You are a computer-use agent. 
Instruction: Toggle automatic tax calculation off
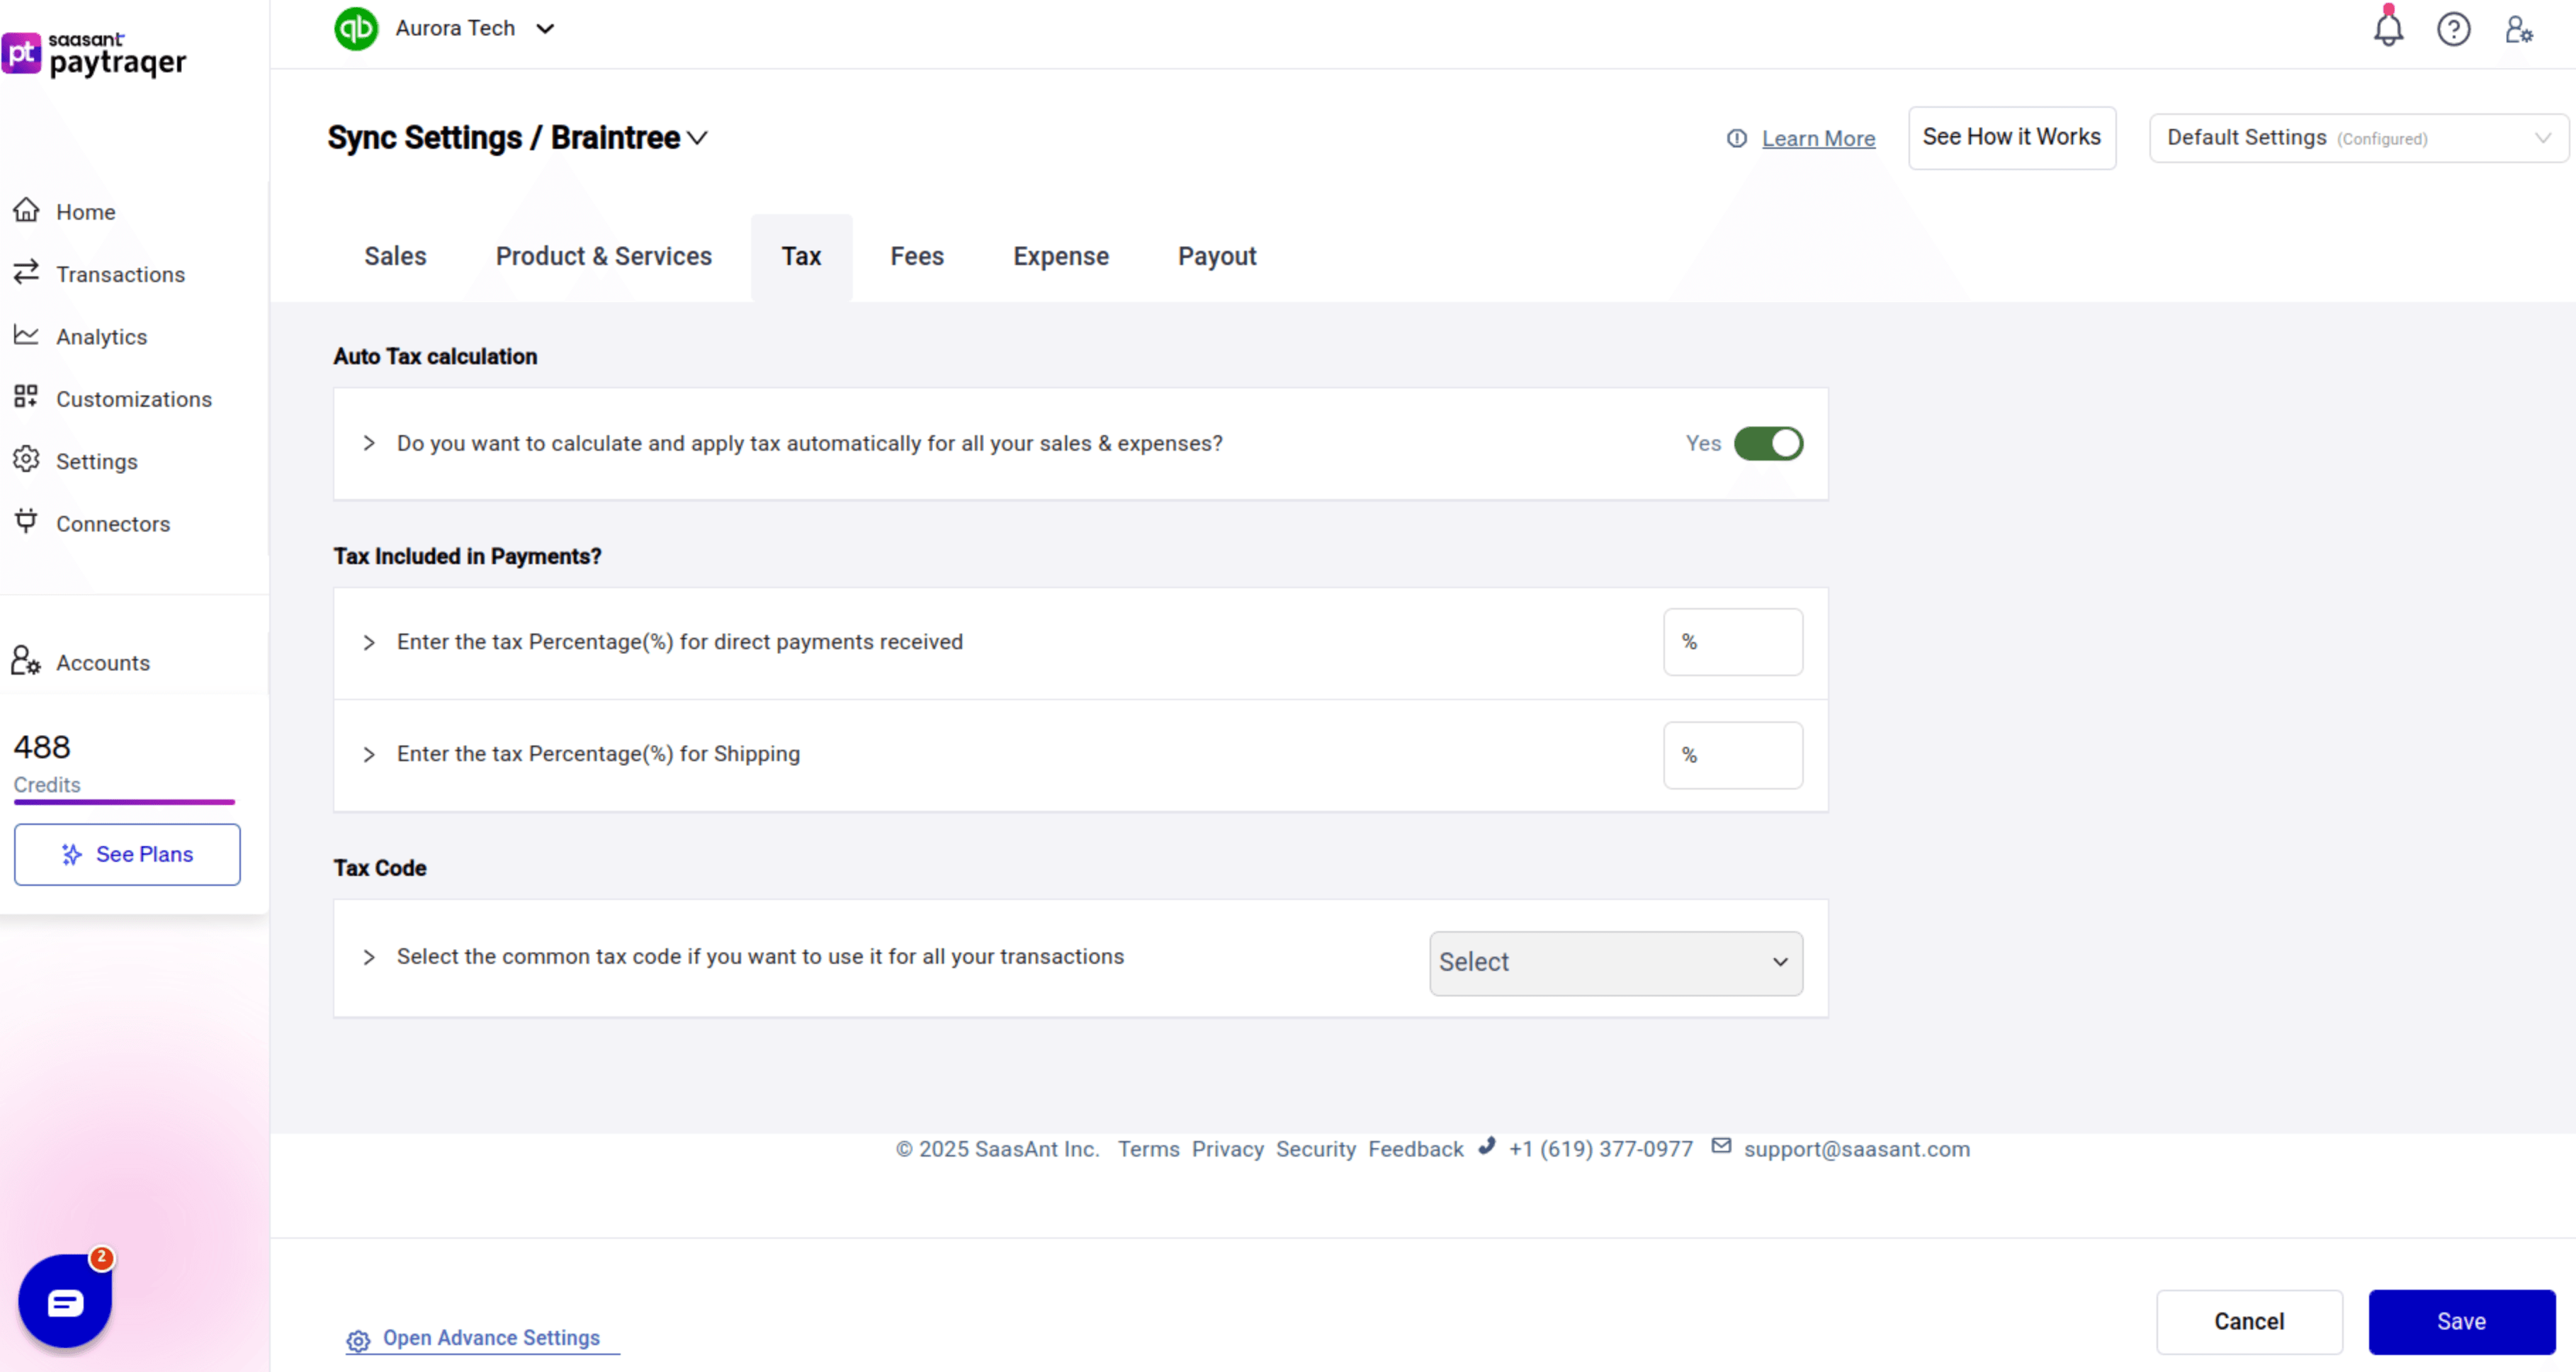[1769, 443]
